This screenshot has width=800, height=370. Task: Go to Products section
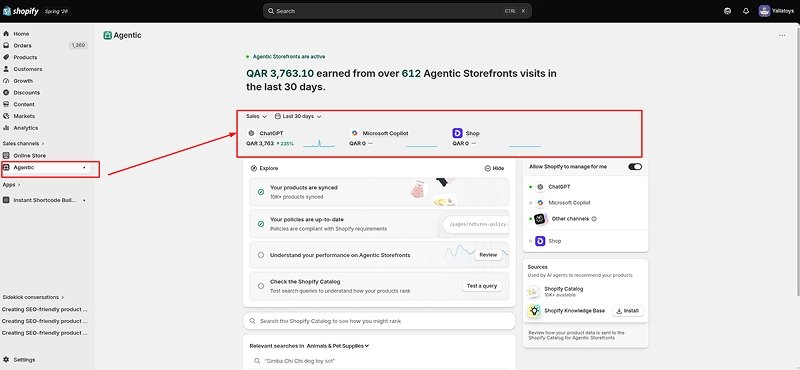click(25, 57)
